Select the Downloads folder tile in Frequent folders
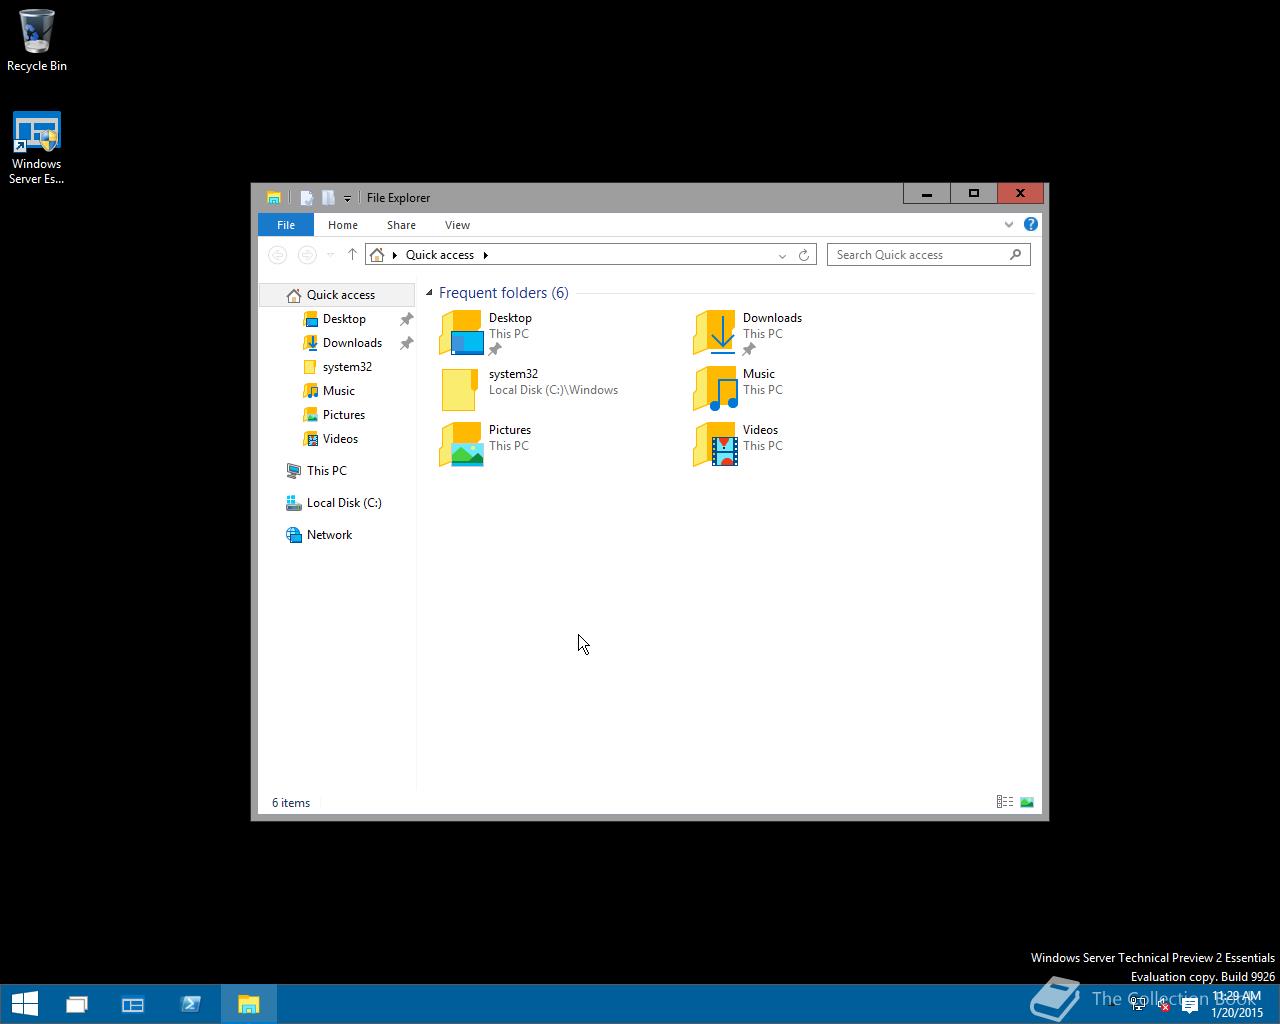 748,333
